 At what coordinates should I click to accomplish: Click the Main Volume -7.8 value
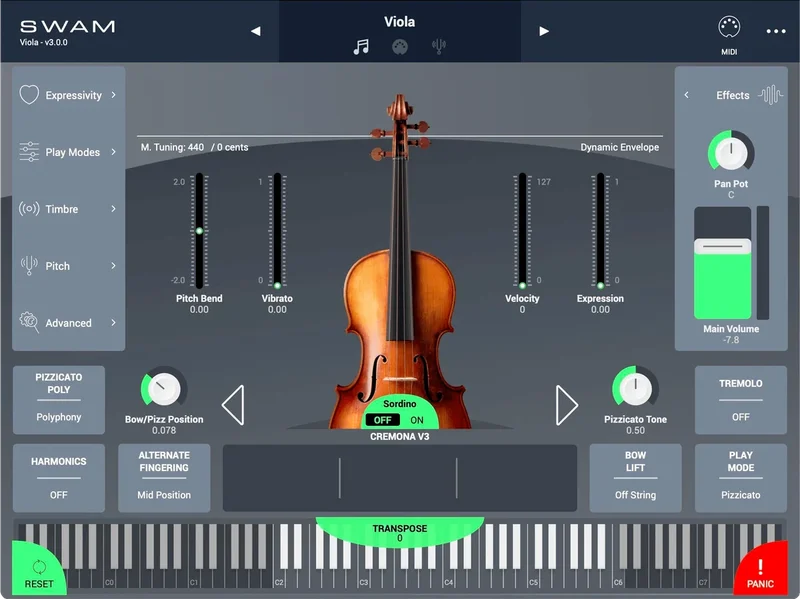tap(731, 340)
